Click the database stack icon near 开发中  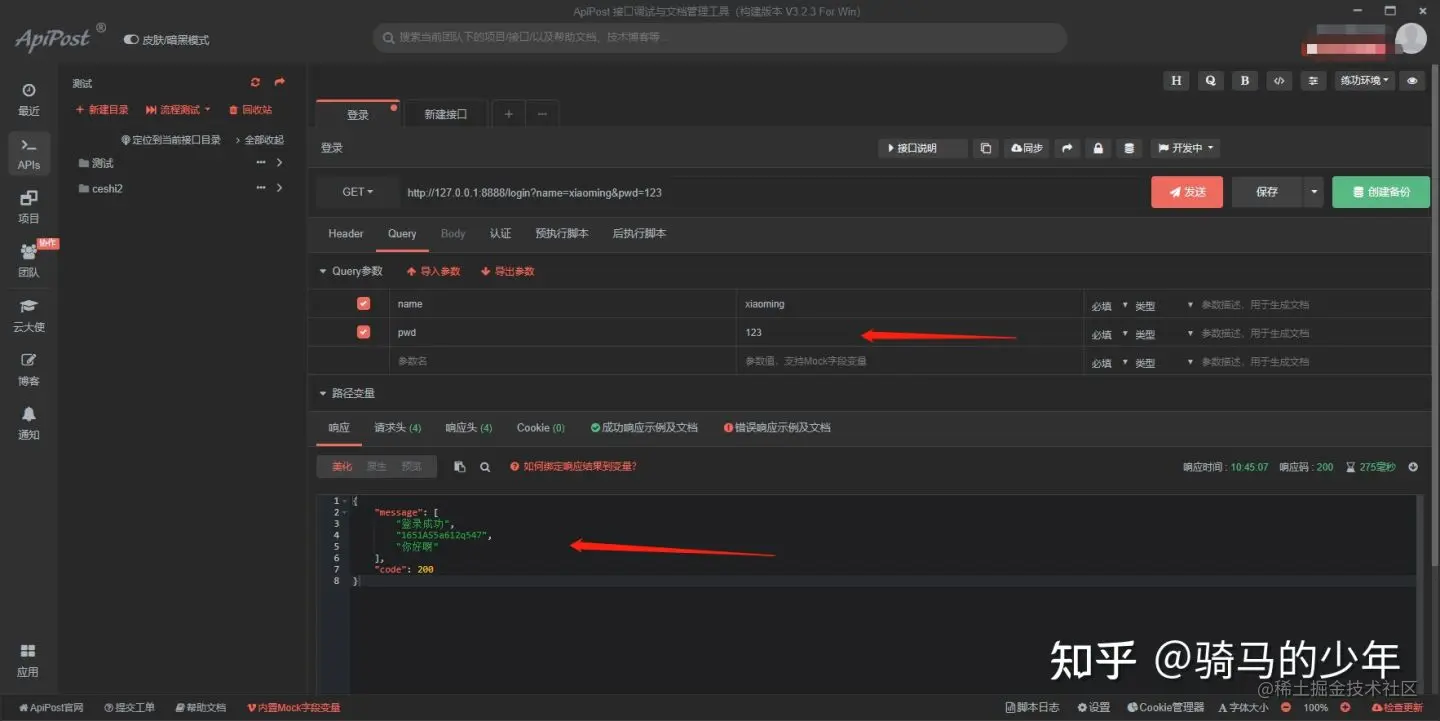(x=1129, y=148)
